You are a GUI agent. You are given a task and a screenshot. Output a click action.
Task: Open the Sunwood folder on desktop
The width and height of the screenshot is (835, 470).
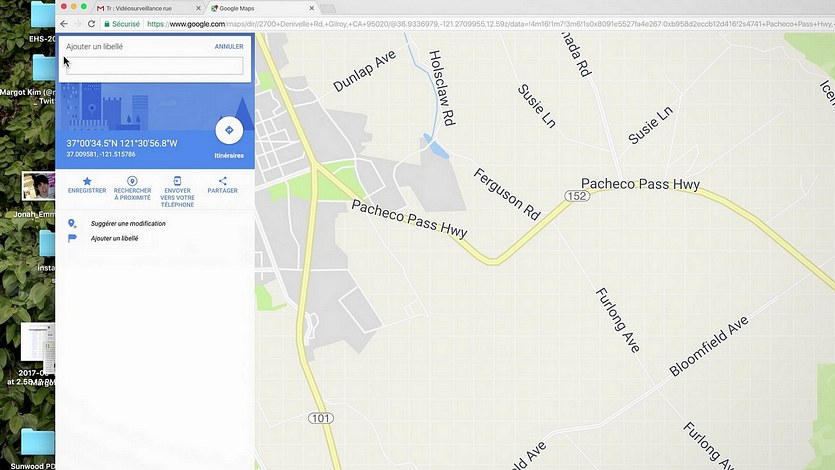(x=36, y=443)
